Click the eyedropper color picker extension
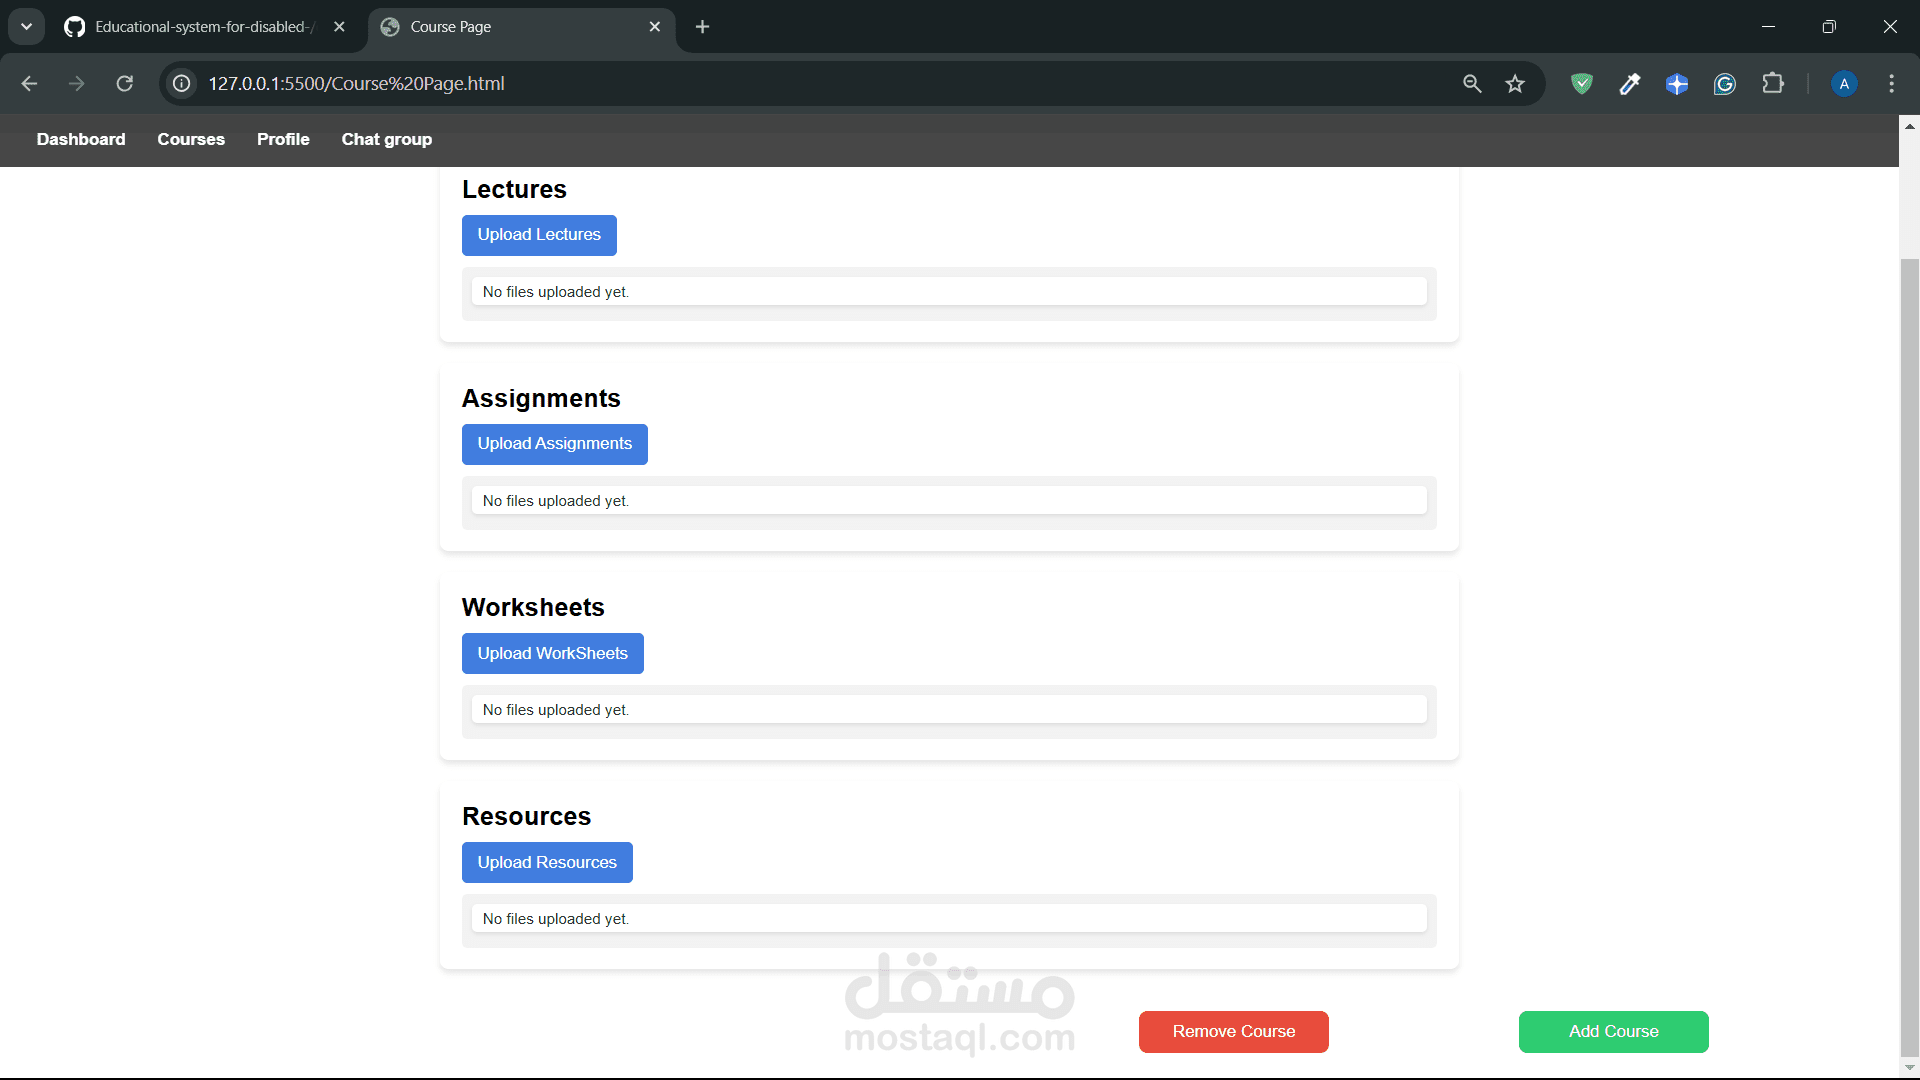The image size is (1920, 1080). click(1629, 84)
